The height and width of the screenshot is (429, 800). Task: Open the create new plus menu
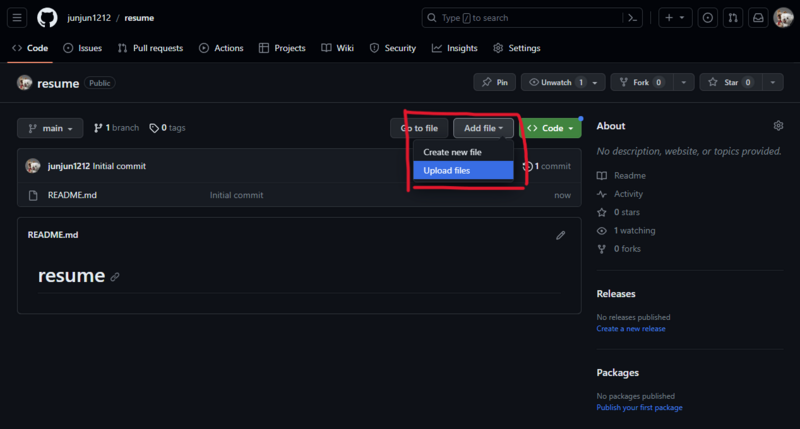click(674, 18)
